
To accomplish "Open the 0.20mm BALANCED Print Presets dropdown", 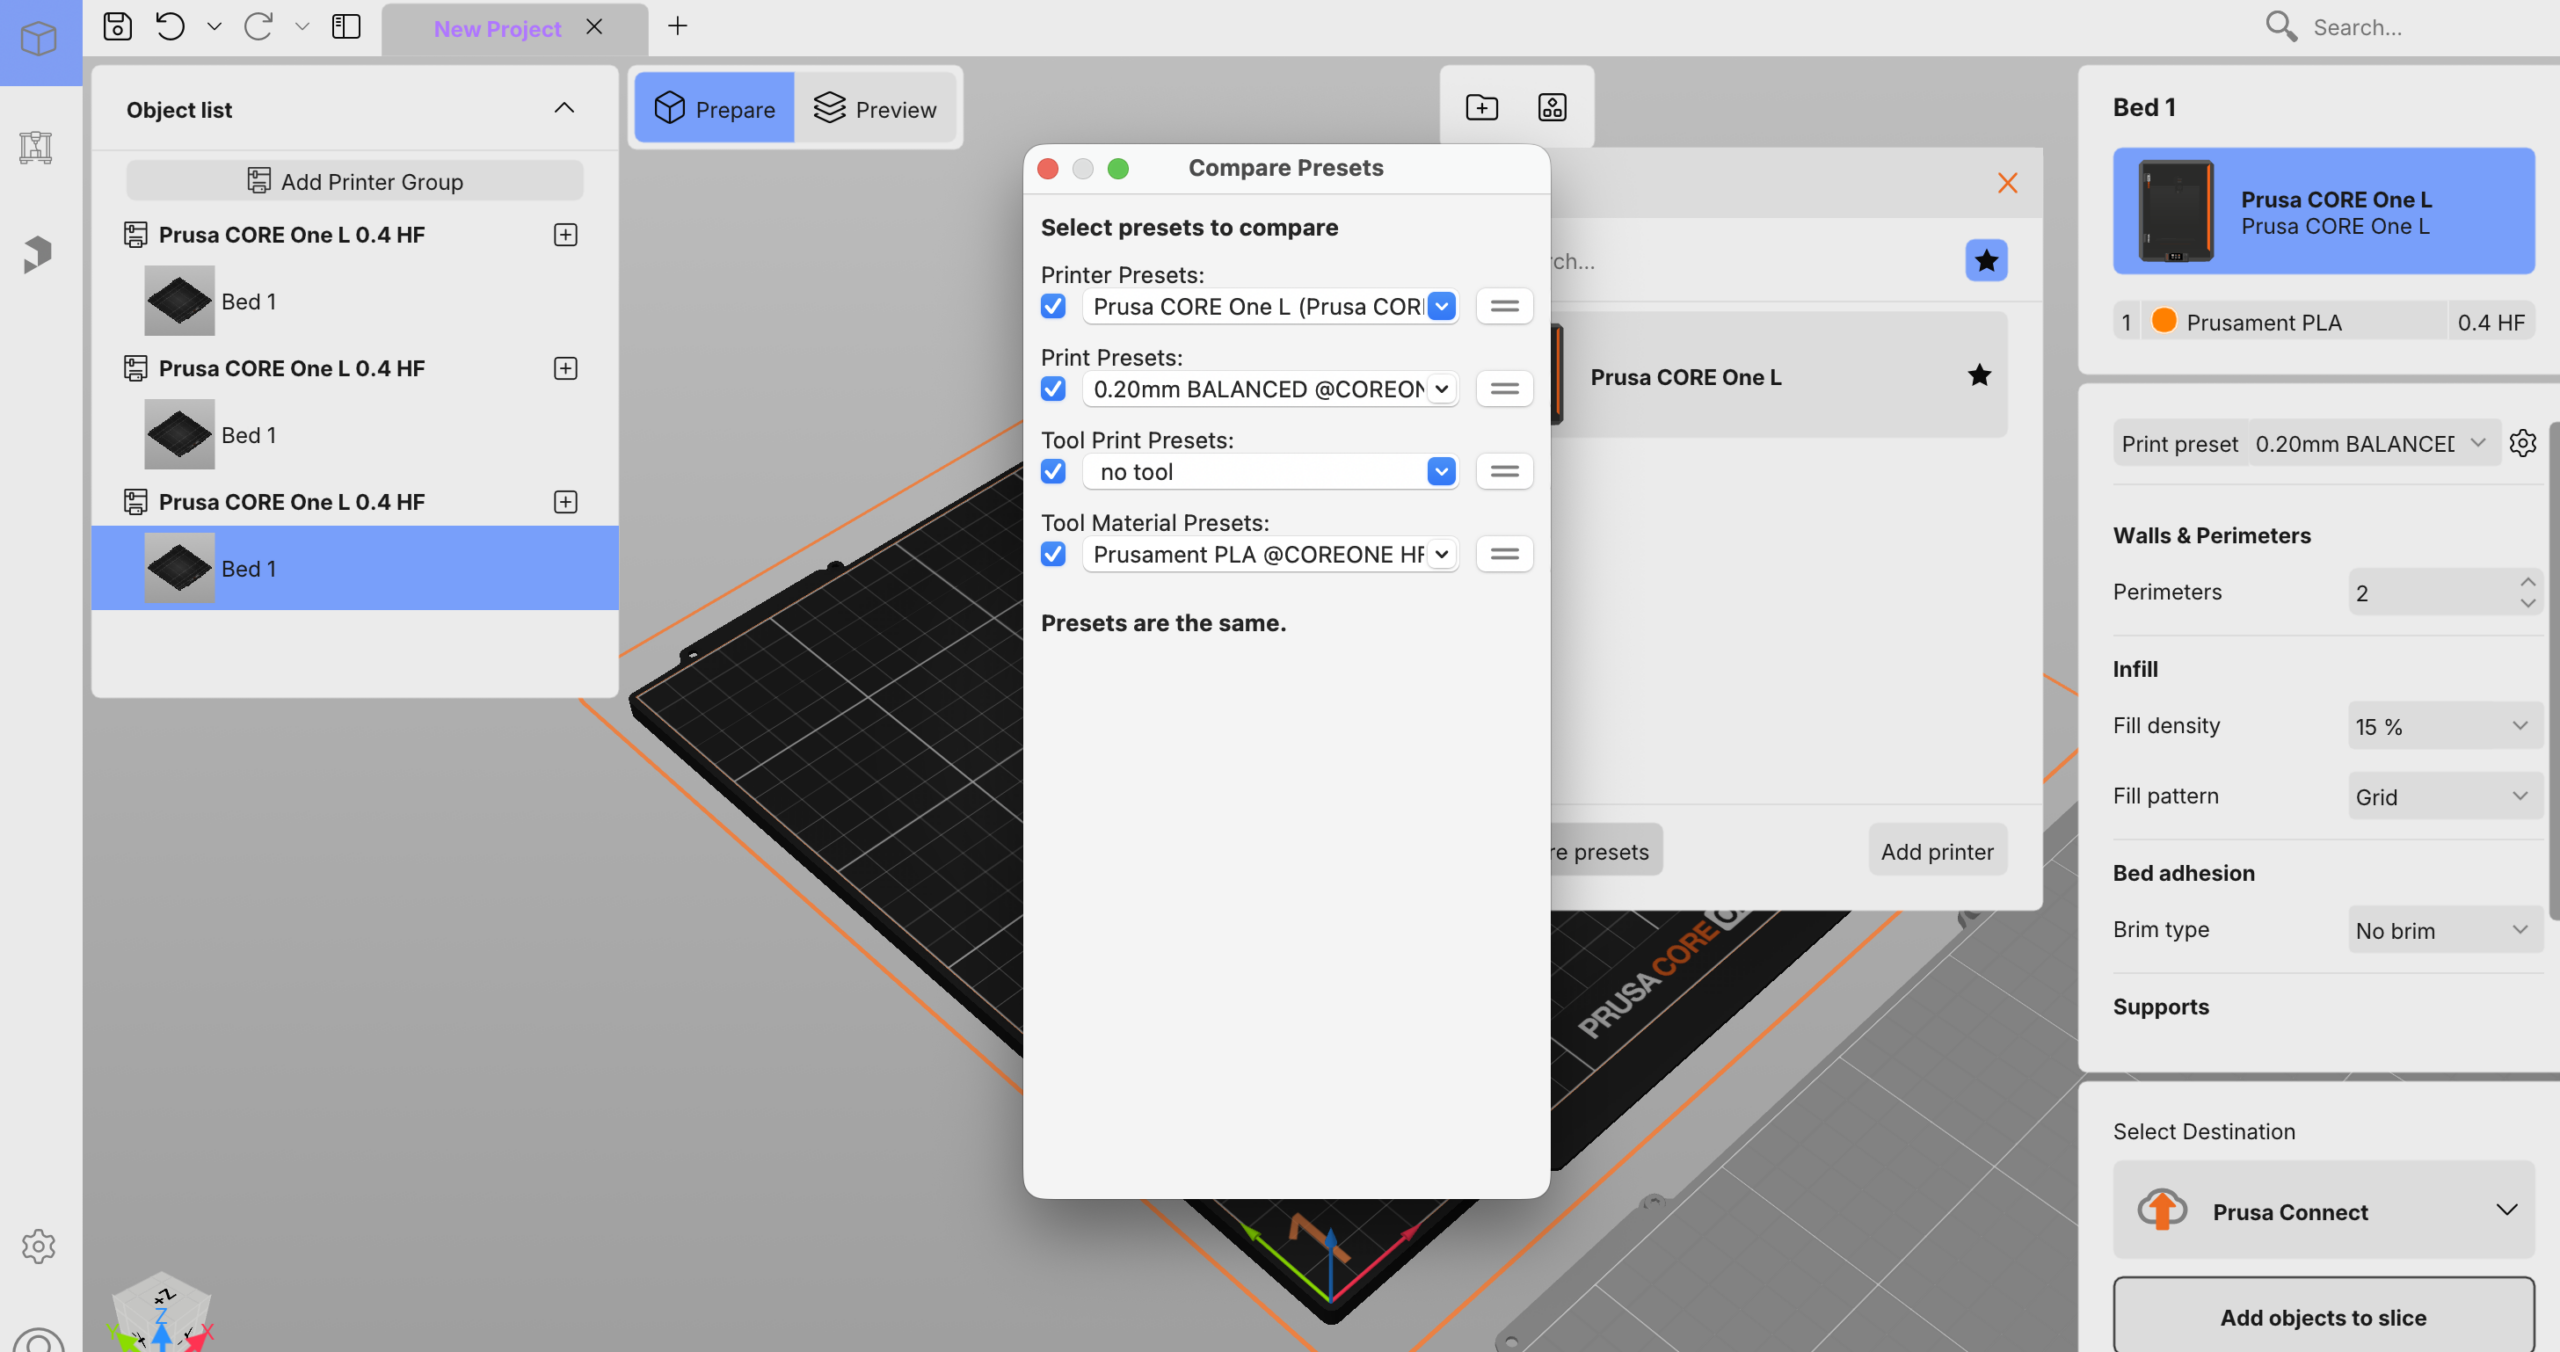I will coord(1269,389).
